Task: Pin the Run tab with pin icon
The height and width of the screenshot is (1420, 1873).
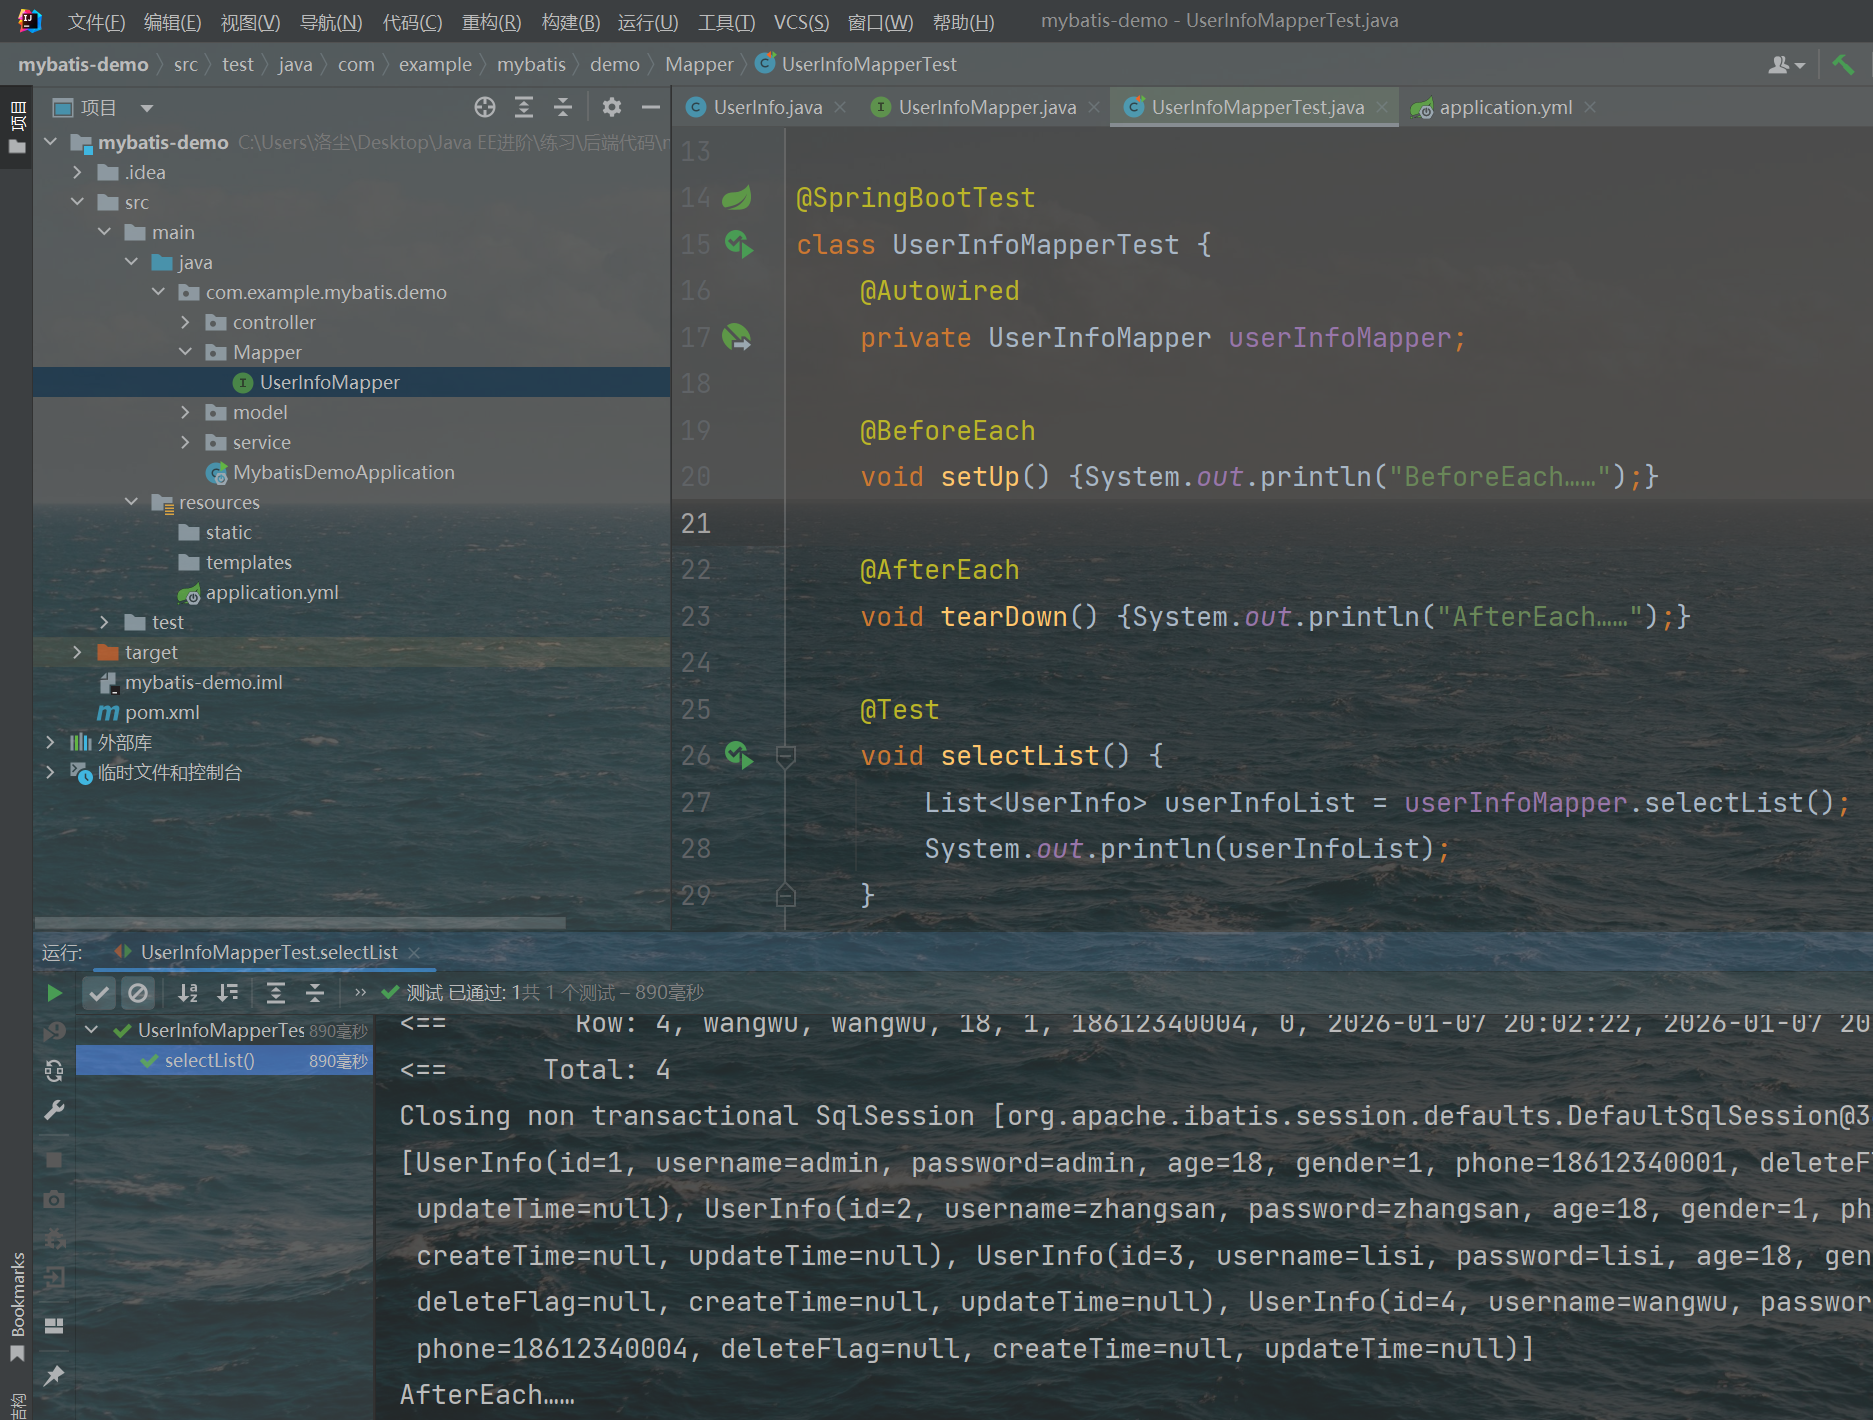Action: 55,1376
